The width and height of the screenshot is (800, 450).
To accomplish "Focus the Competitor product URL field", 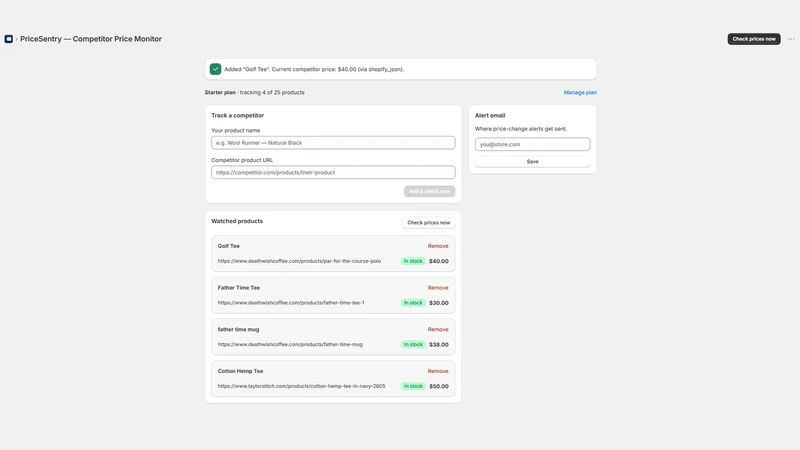I will click(x=333, y=172).
